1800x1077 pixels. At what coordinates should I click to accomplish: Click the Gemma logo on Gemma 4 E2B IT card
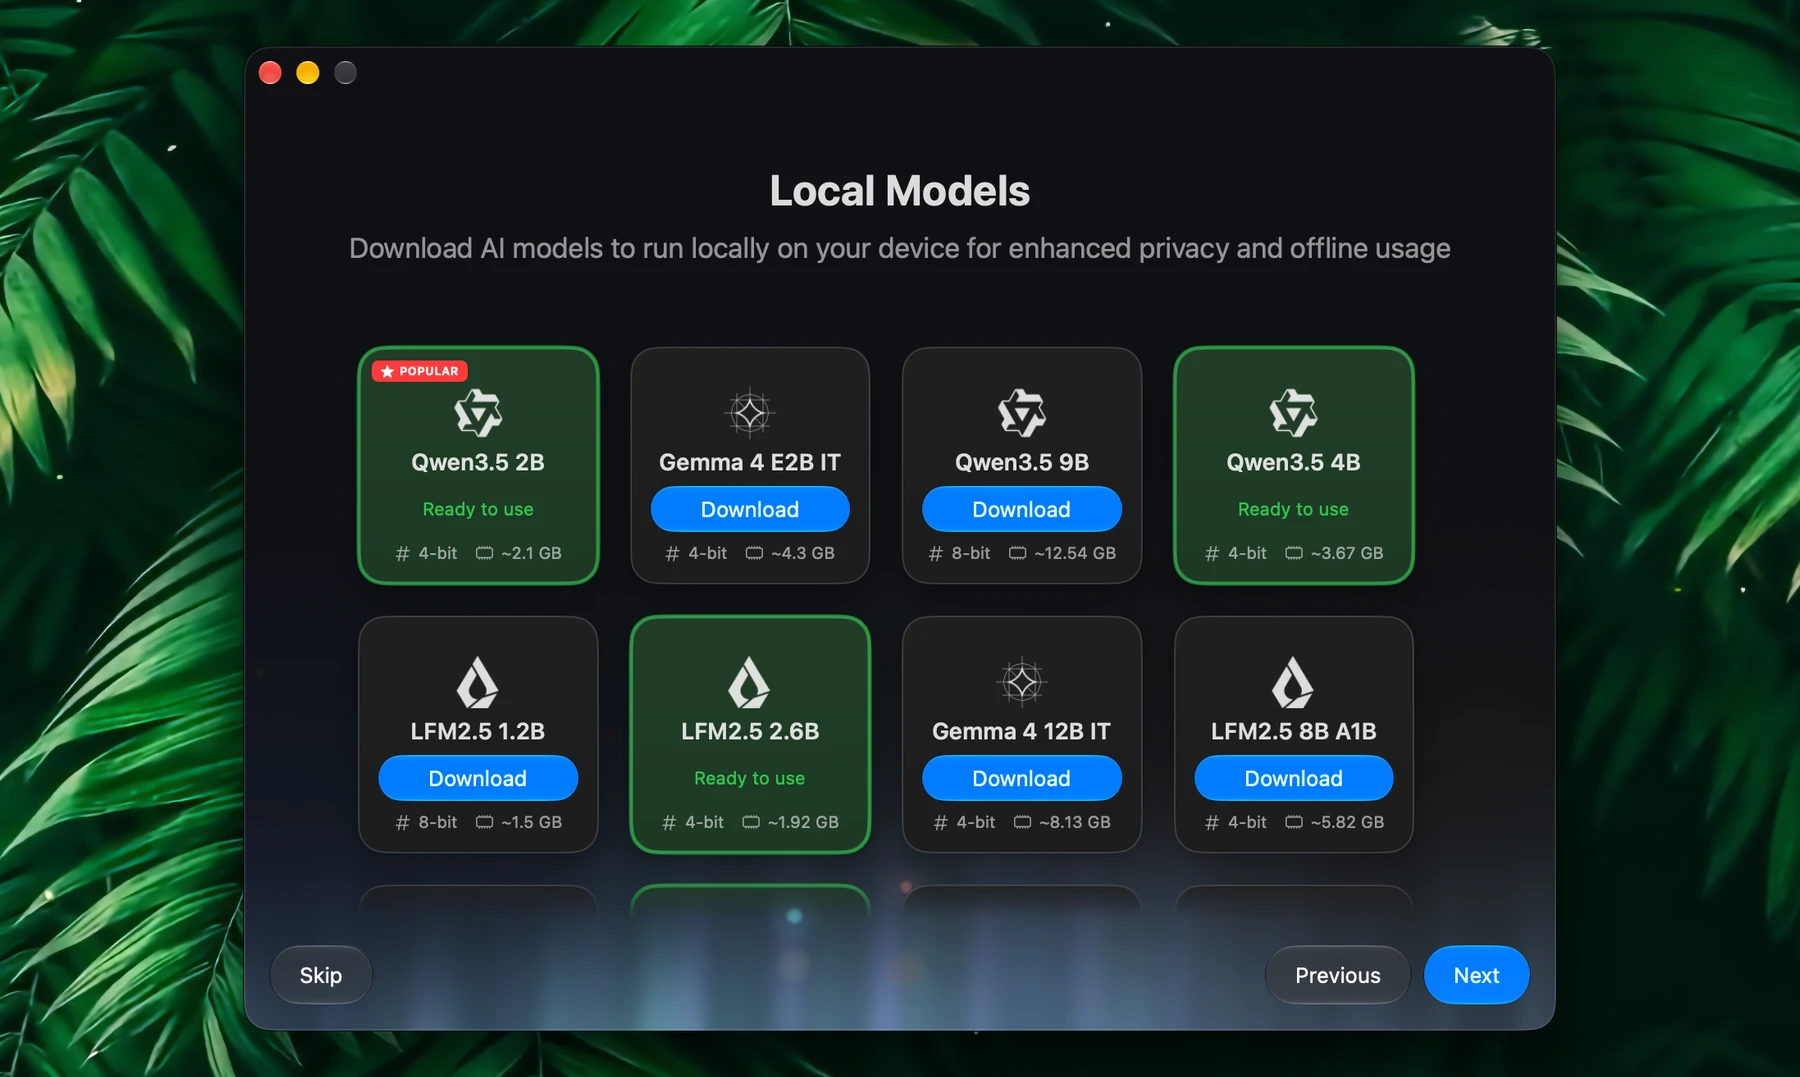pos(750,413)
